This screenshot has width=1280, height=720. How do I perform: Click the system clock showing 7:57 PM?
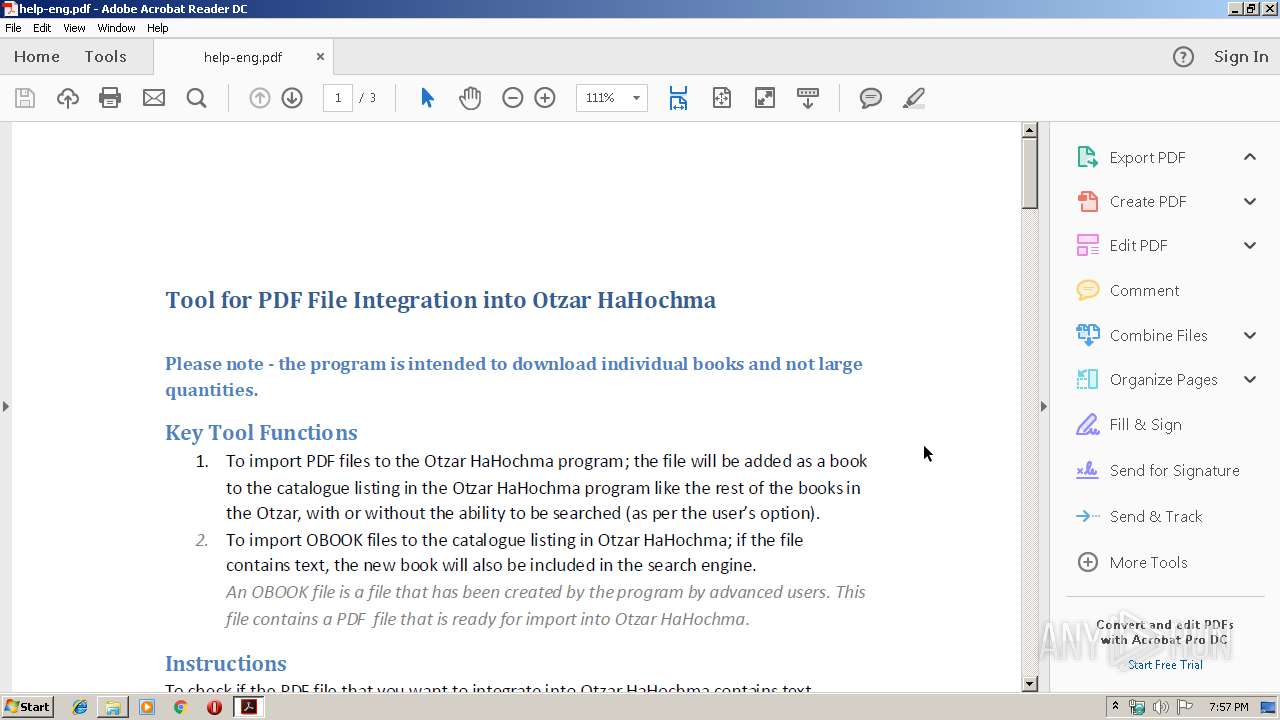1228,707
